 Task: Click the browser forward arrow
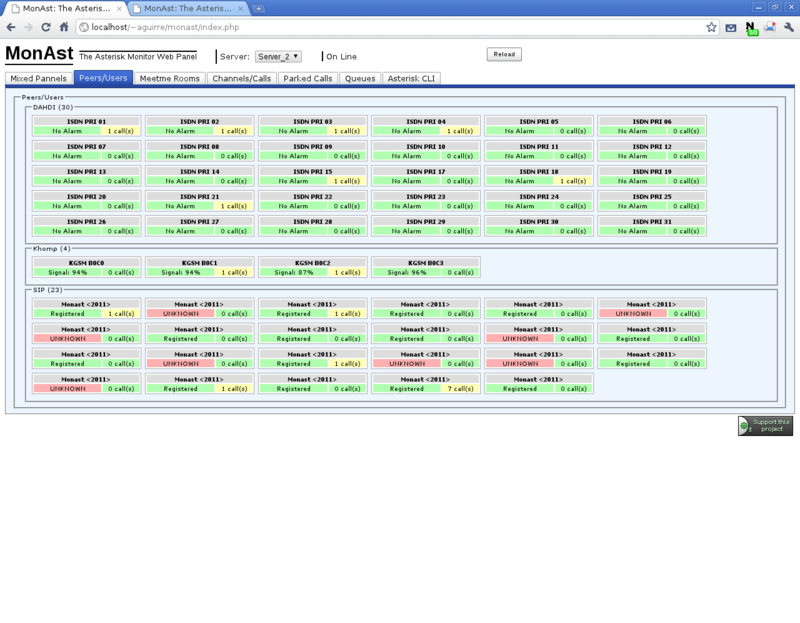(x=28, y=27)
